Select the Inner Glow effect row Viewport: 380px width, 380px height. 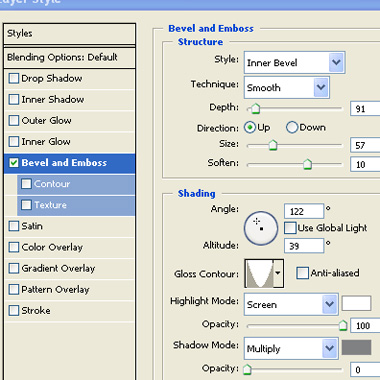pos(70,142)
